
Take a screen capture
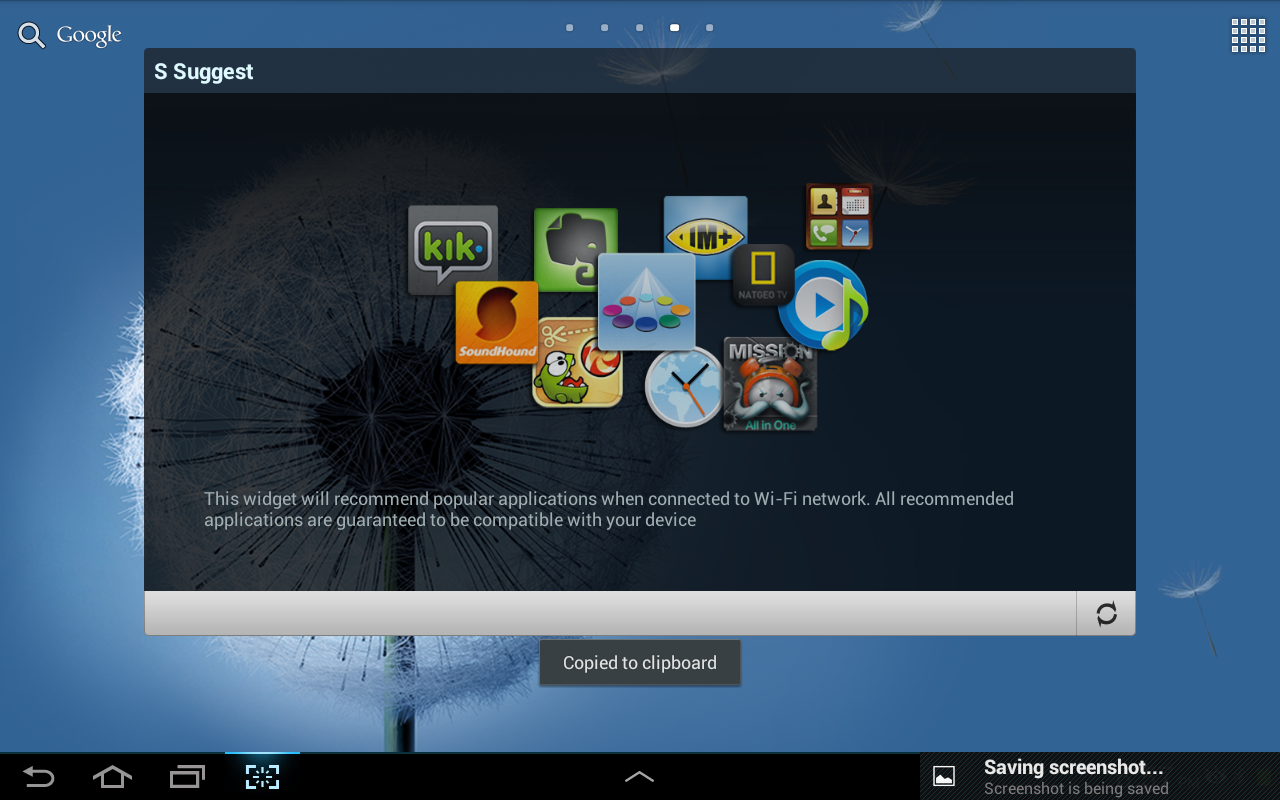click(x=262, y=776)
